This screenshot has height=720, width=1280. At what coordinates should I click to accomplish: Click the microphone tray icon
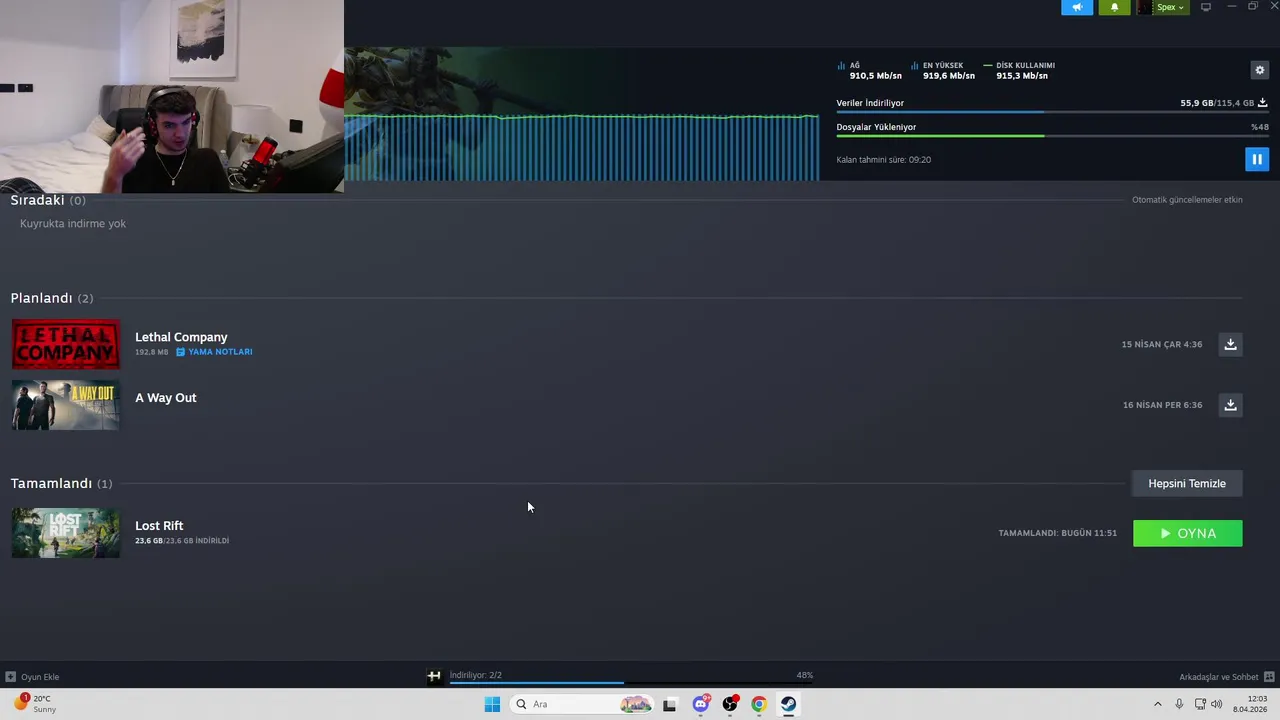[x=1179, y=704]
